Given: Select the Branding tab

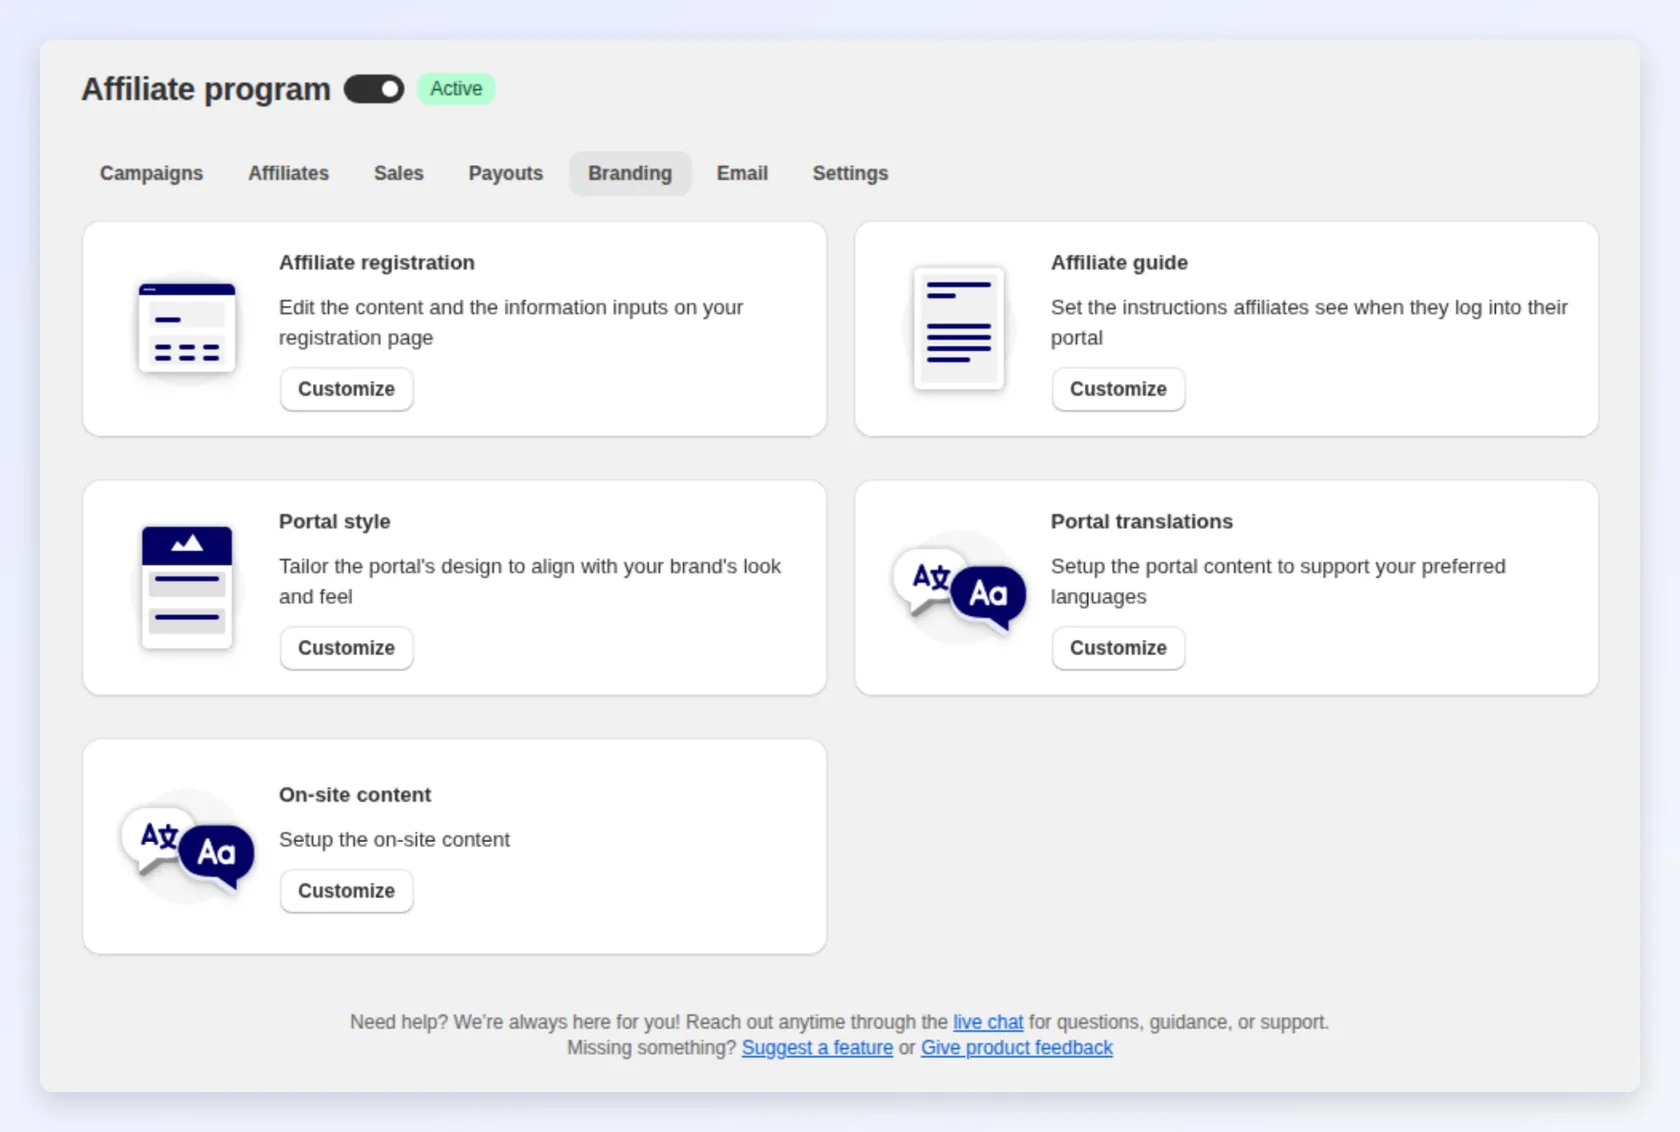Looking at the screenshot, I should pos(630,173).
